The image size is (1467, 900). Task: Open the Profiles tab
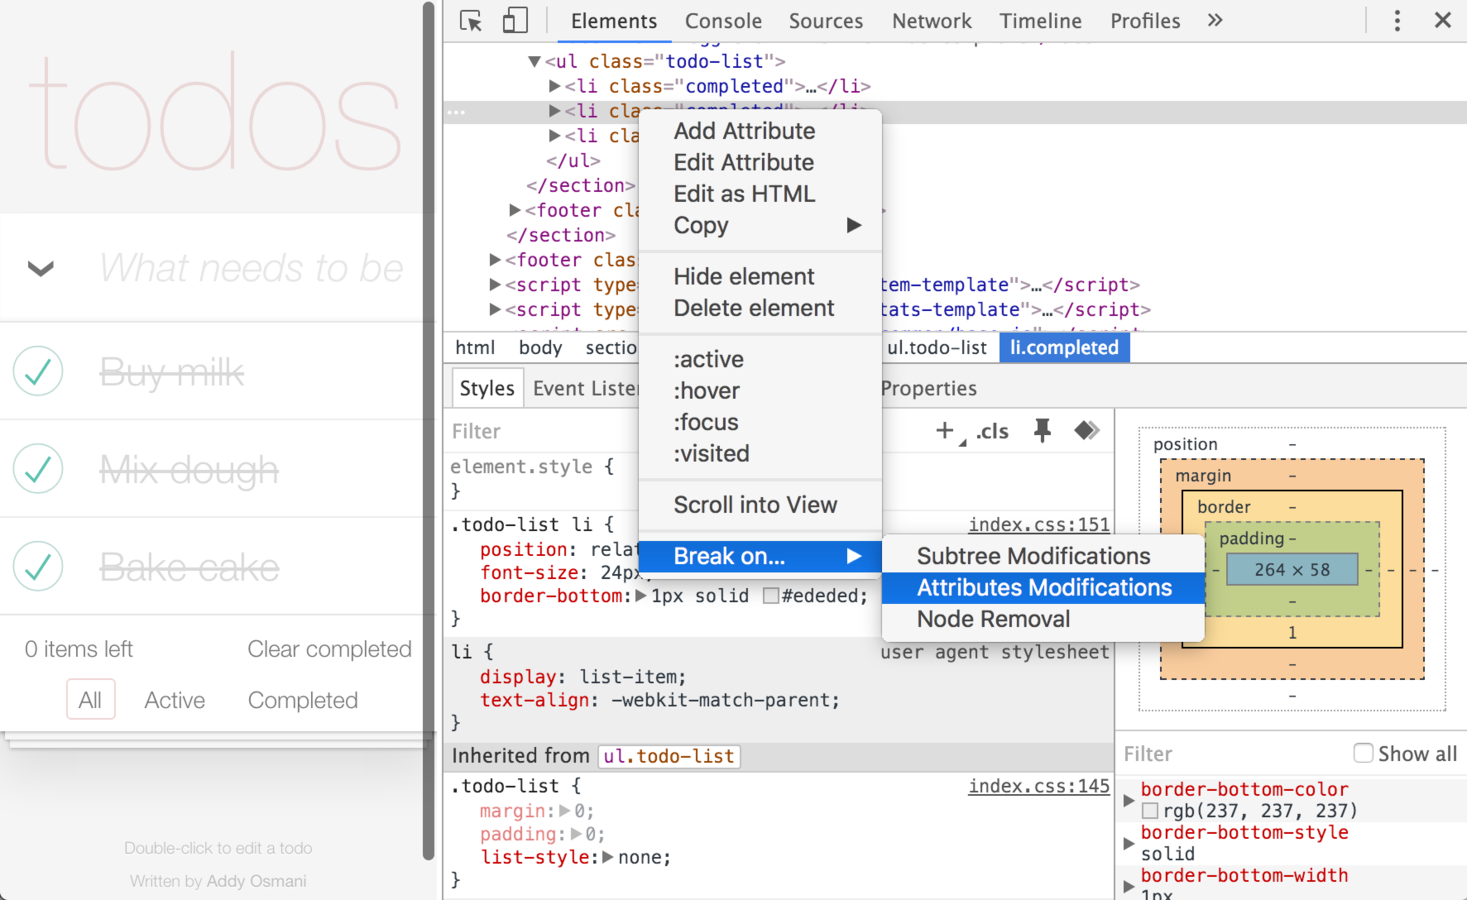click(1145, 21)
